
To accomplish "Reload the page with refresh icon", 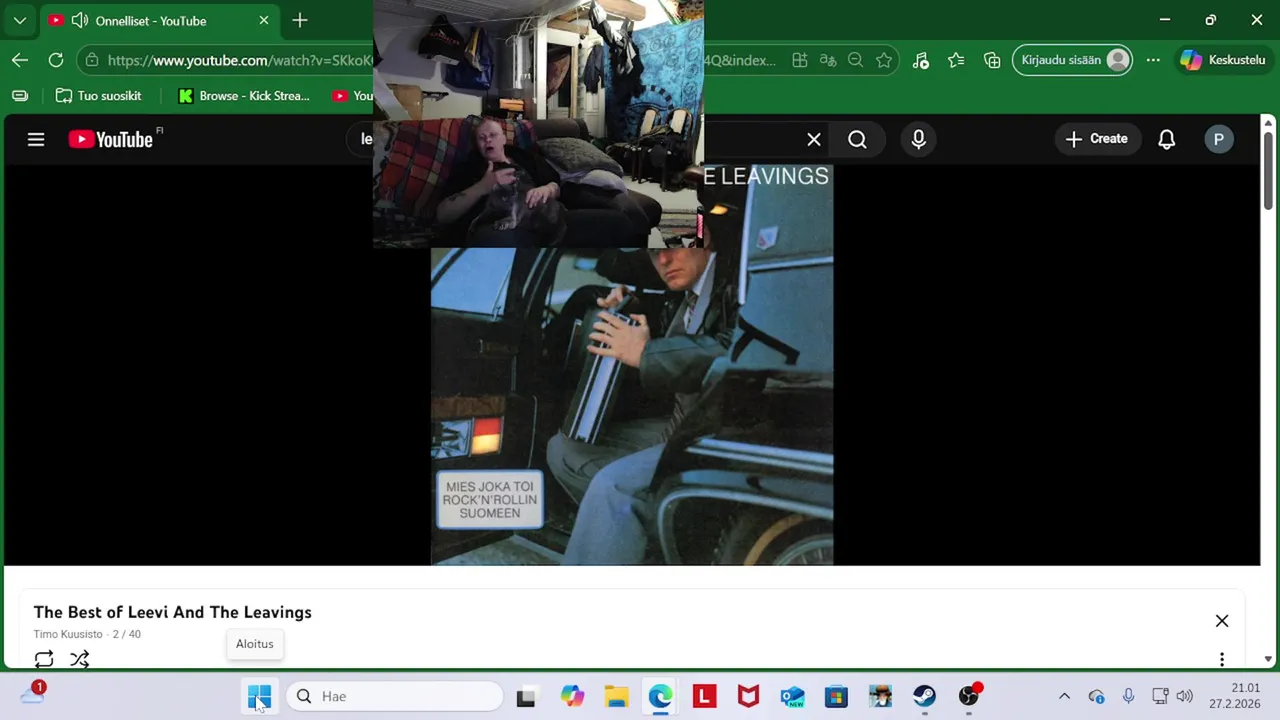I will click(56, 60).
